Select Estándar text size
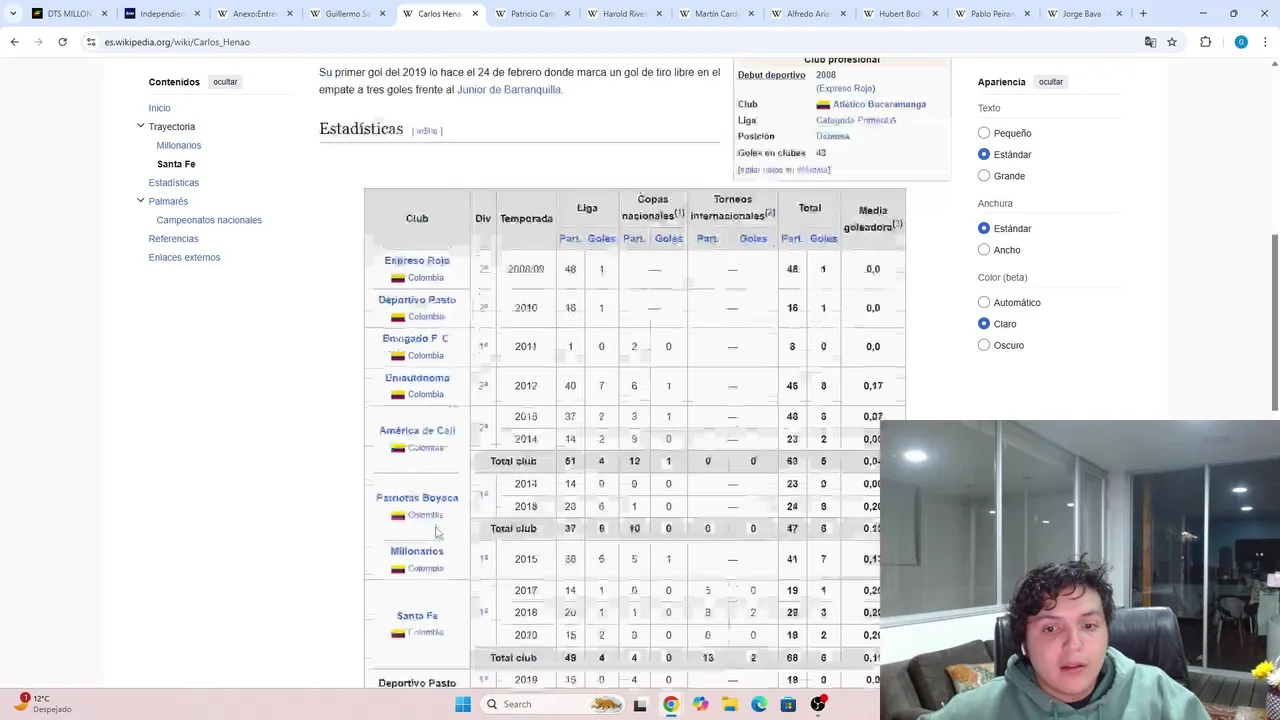1280x720 pixels. click(984, 154)
